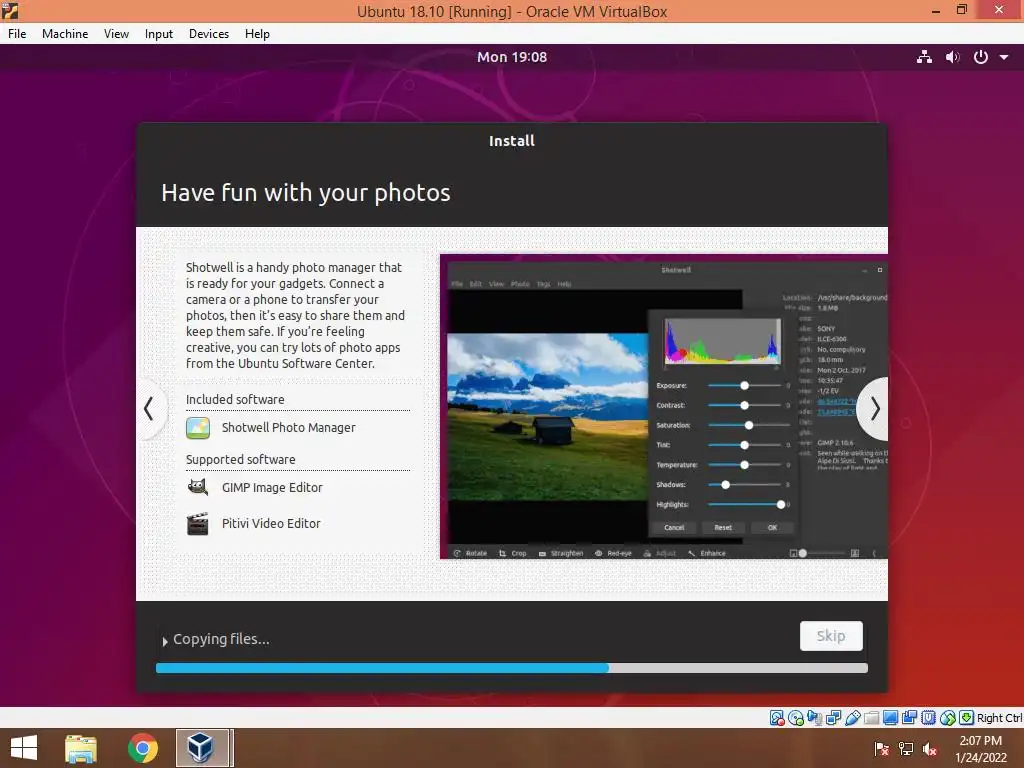Click the Windows network tray icon
Image resolution: width=1024 pixels, height=768 pixels.
906,749
